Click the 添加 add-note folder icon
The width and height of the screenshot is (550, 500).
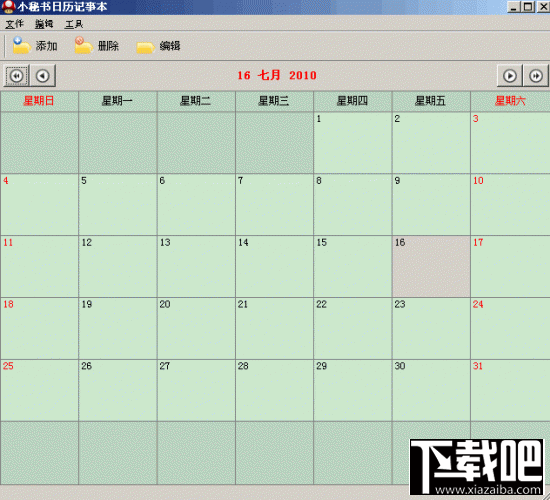[x=22, y=46]
